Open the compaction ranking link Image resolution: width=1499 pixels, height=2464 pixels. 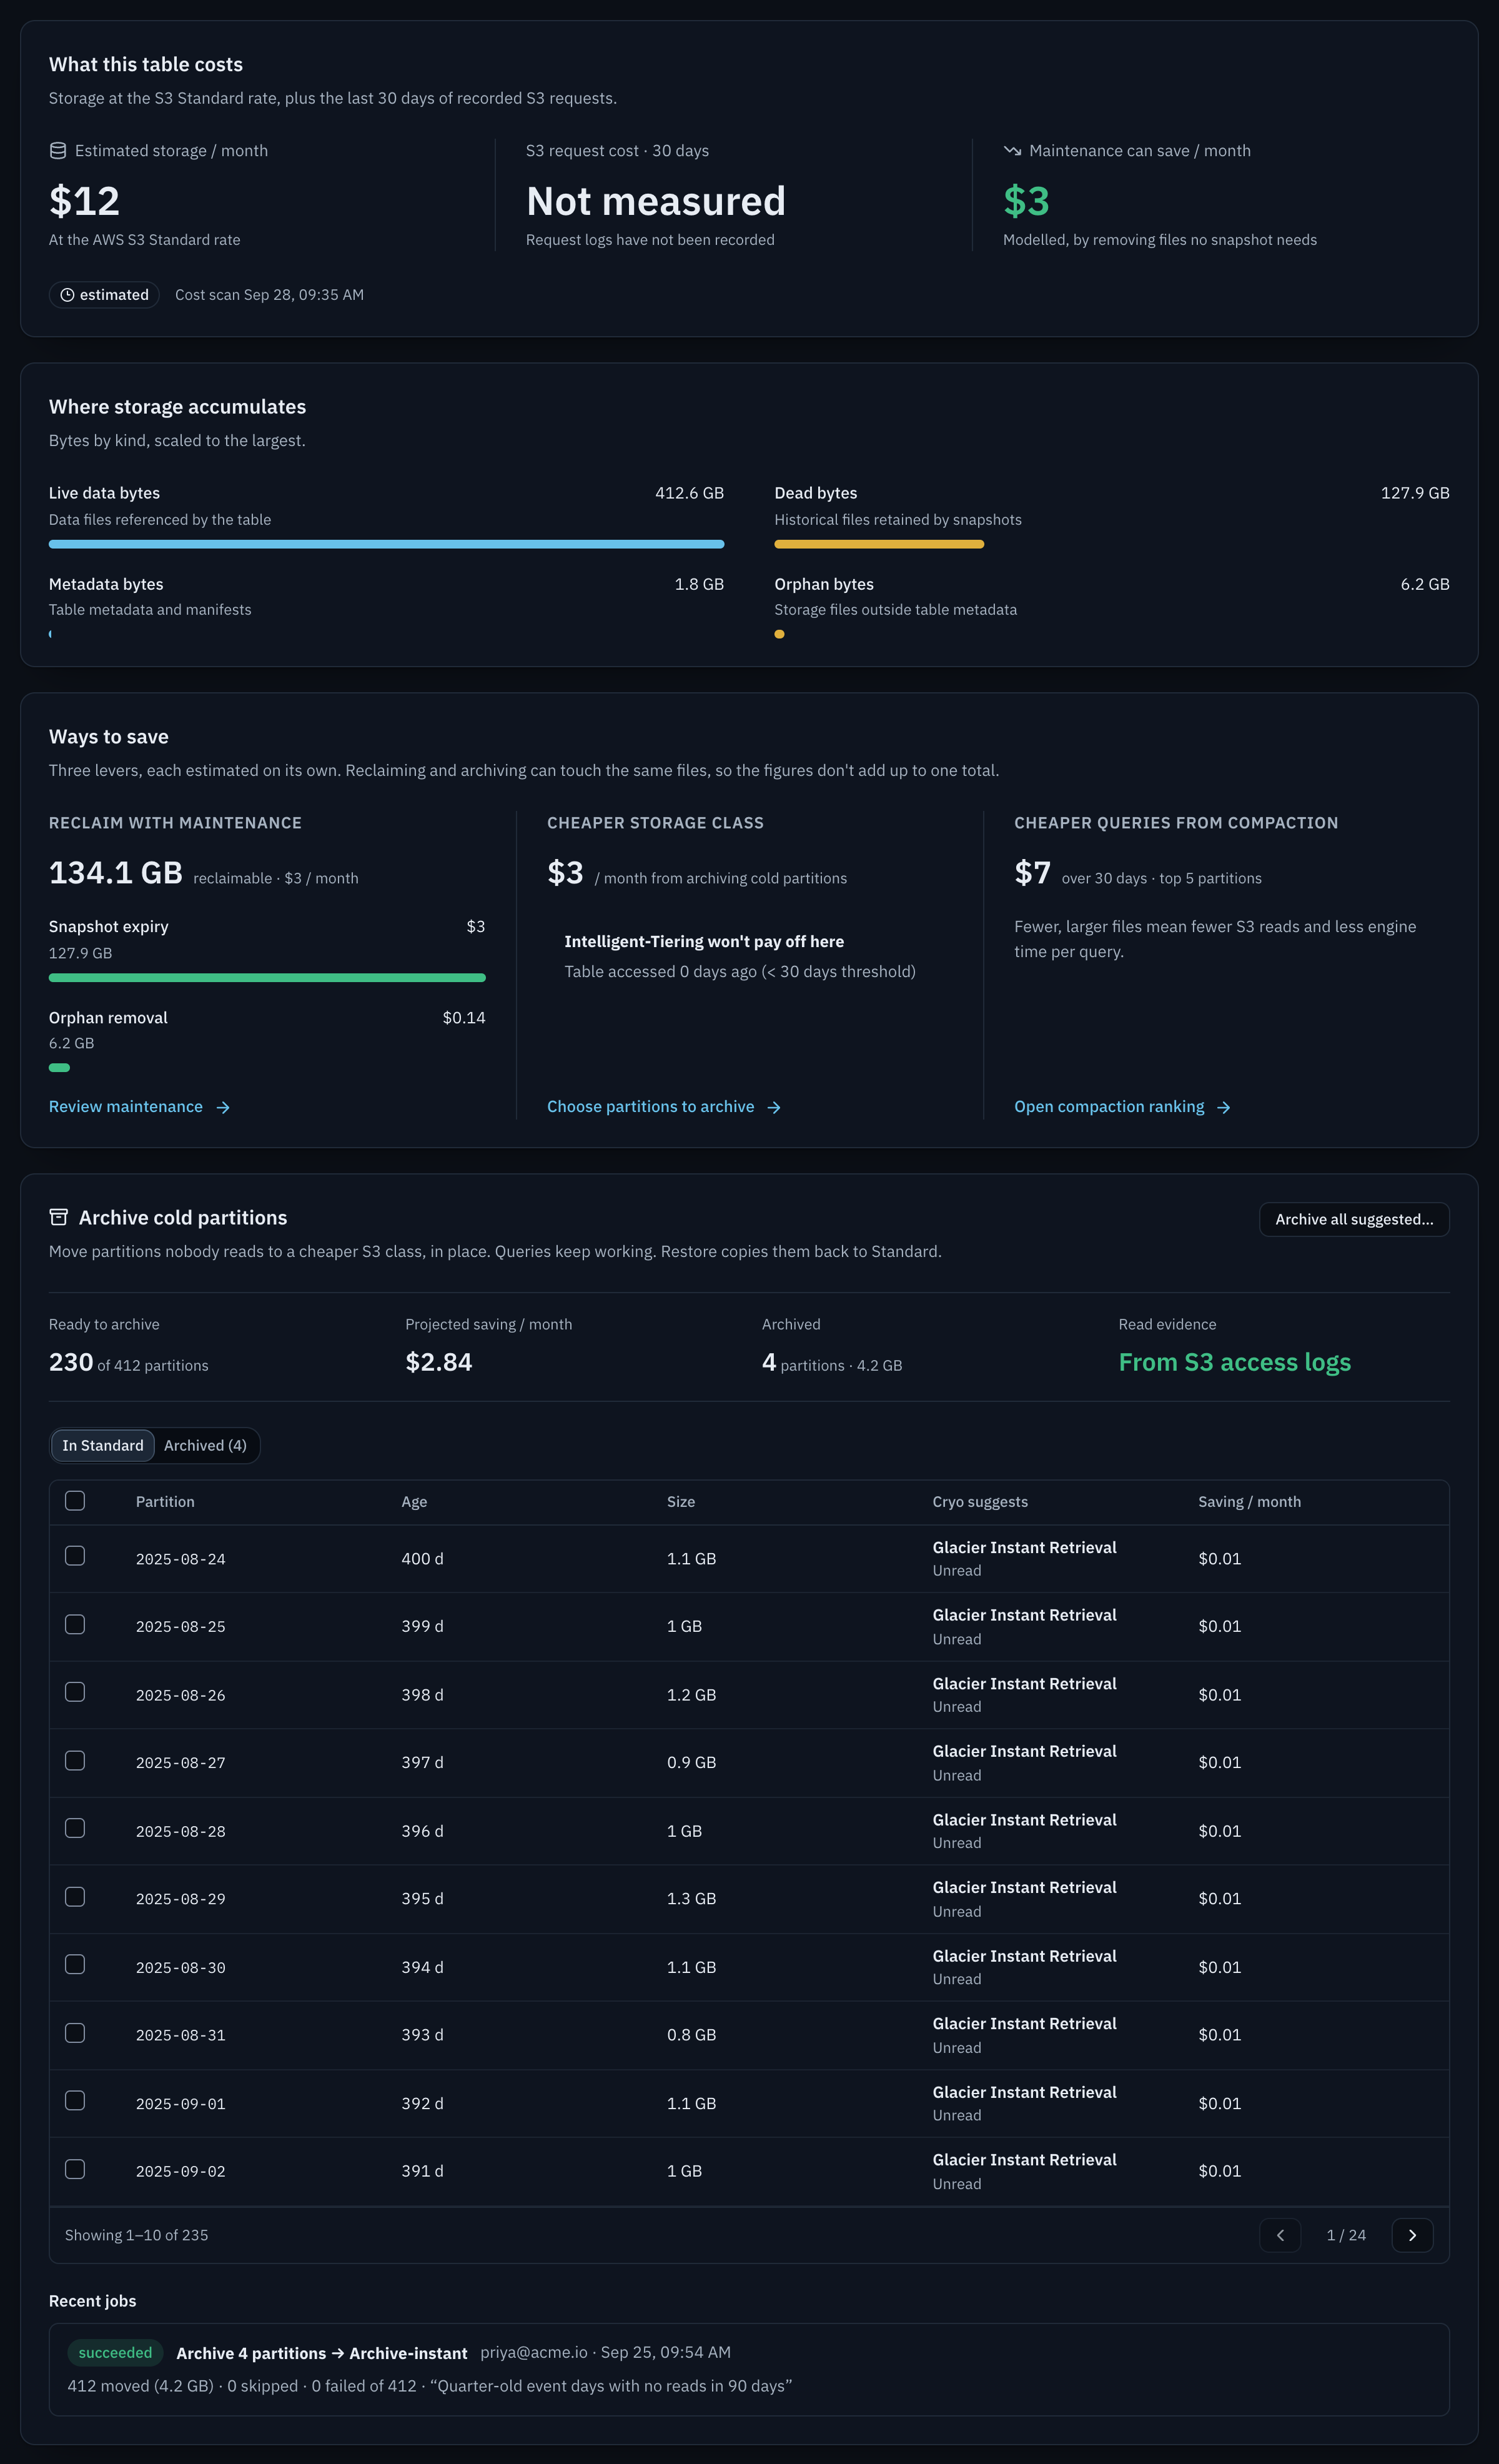point(1123,1107)
